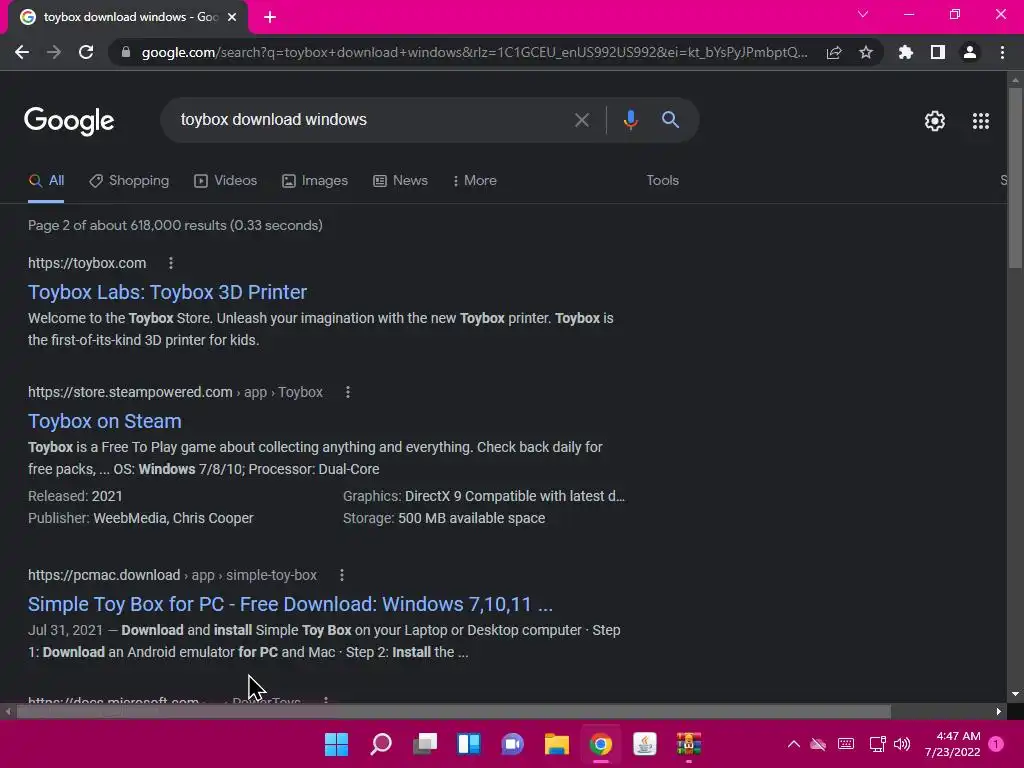This screenshot has height=768, width=1024.
Task: Show hidden system tray icons
Action: (793, 744)
